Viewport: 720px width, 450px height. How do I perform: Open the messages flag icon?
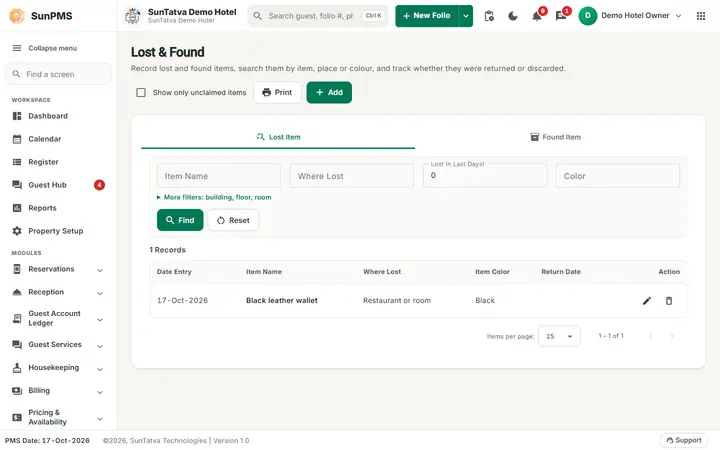point(561,16)
